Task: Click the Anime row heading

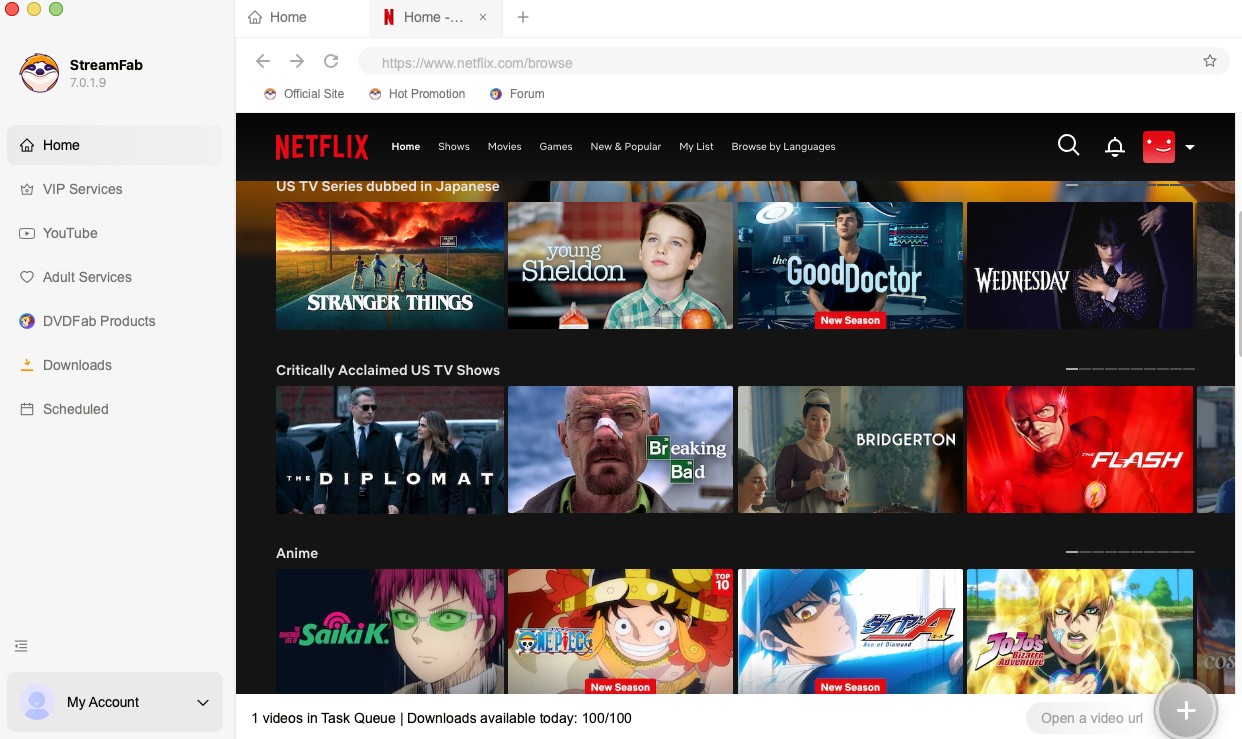Action: tap(297, 553)
